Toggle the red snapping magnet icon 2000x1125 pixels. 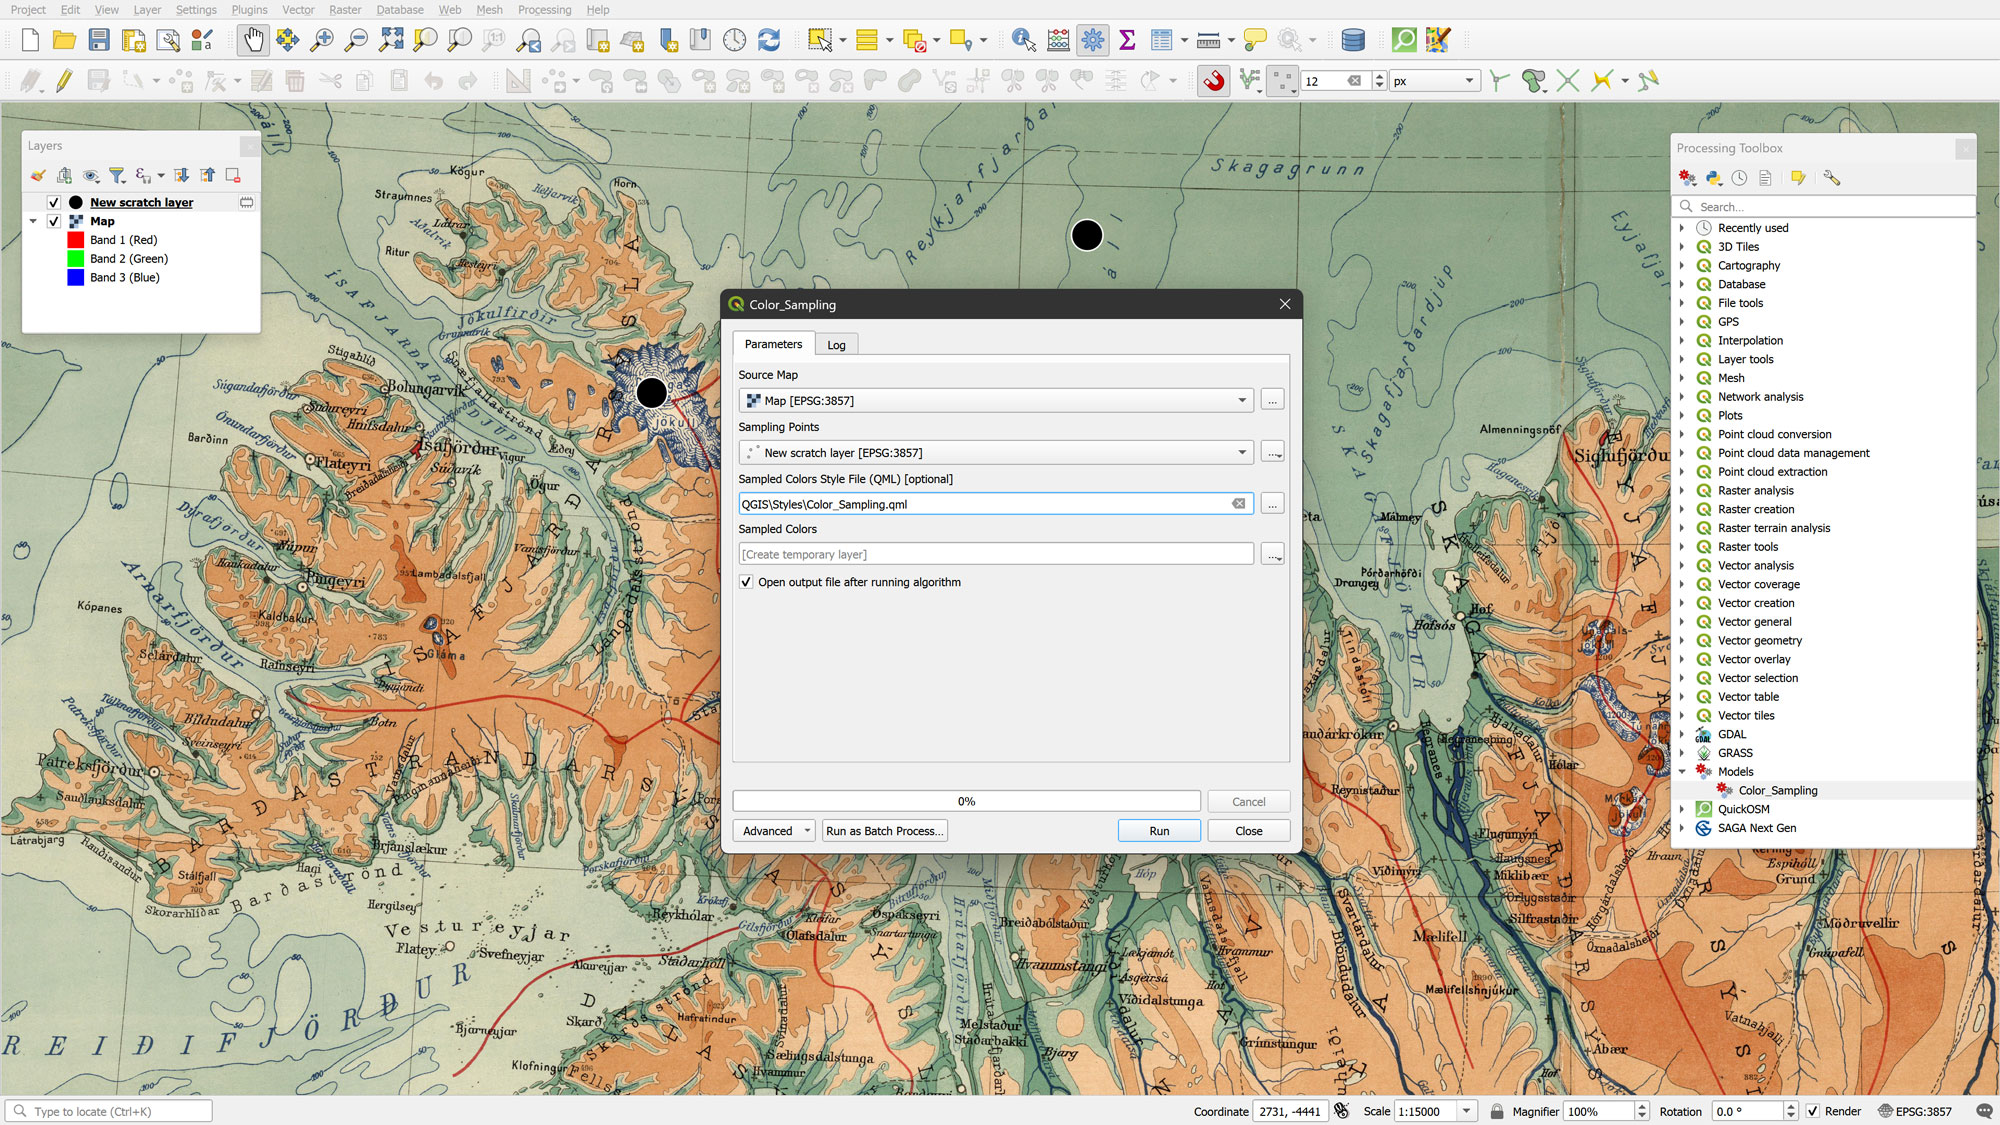click(x=1214, y=81)
